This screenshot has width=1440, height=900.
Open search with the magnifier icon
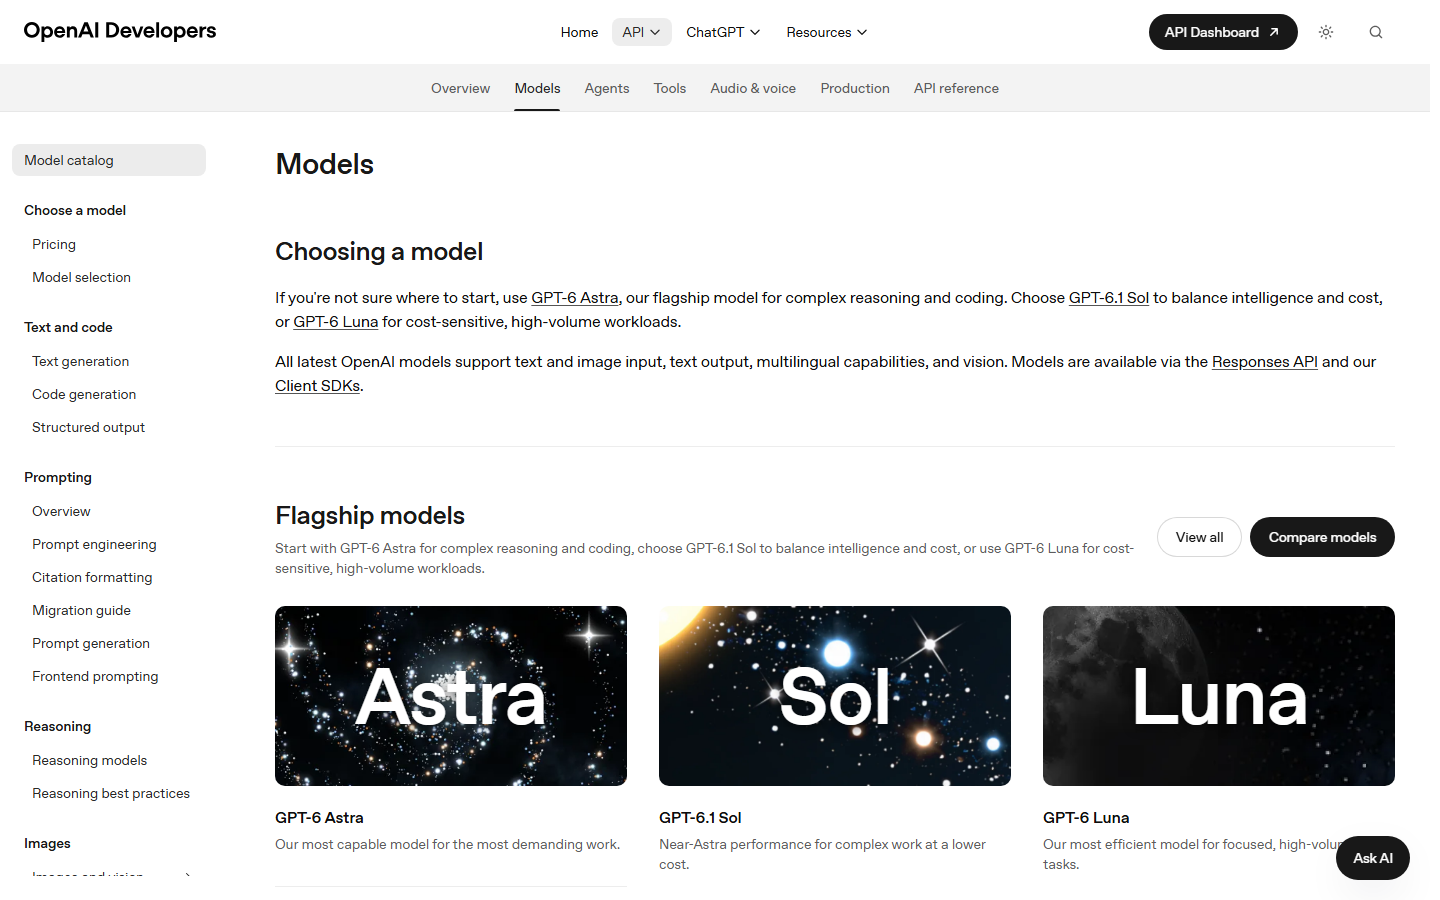(x=1376, y=32)
